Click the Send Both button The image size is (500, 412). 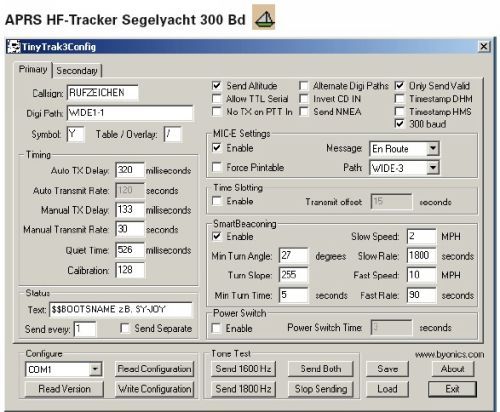[321, 369]
